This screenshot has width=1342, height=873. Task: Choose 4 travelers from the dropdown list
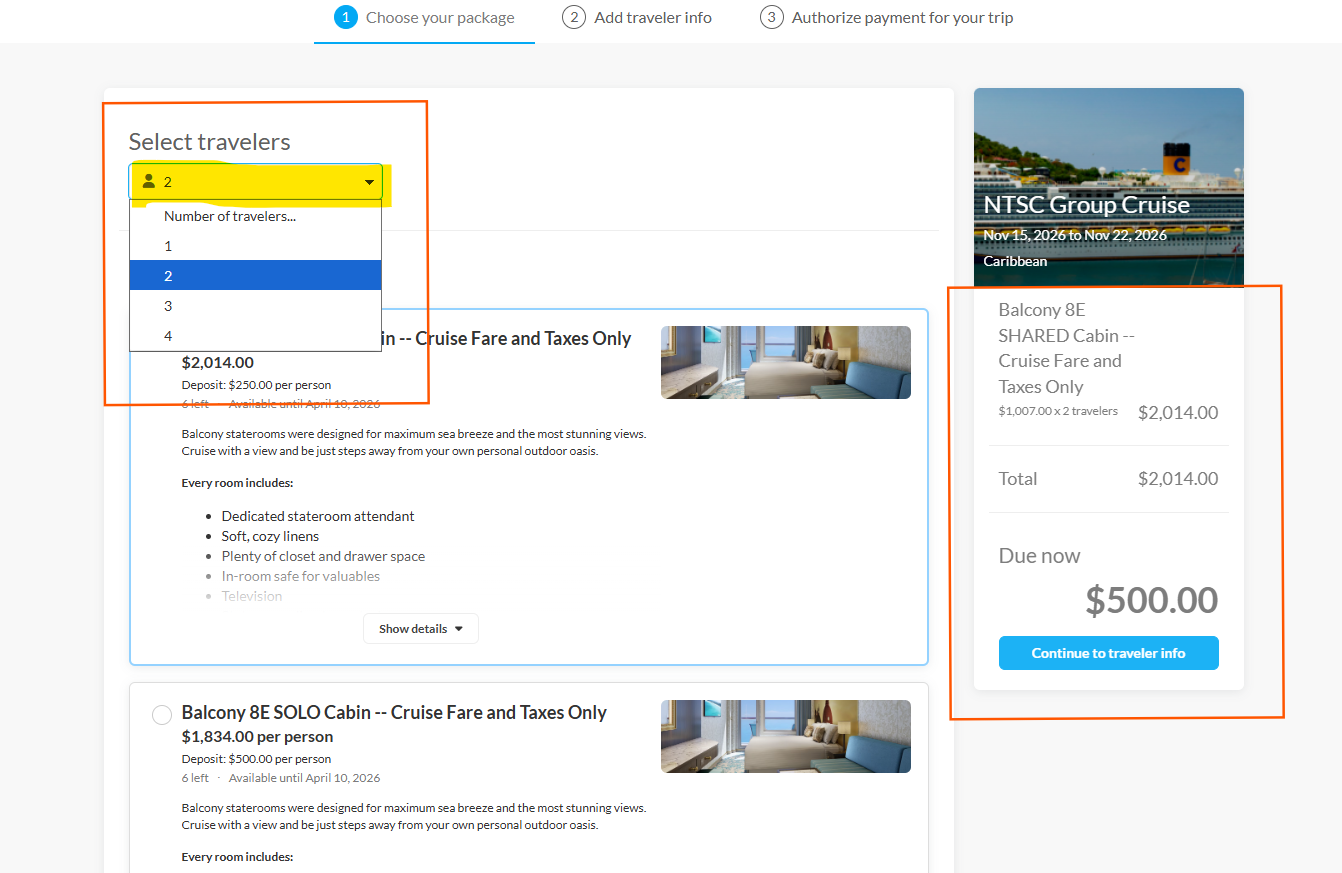pyautogui.click(x=255, y=336)
